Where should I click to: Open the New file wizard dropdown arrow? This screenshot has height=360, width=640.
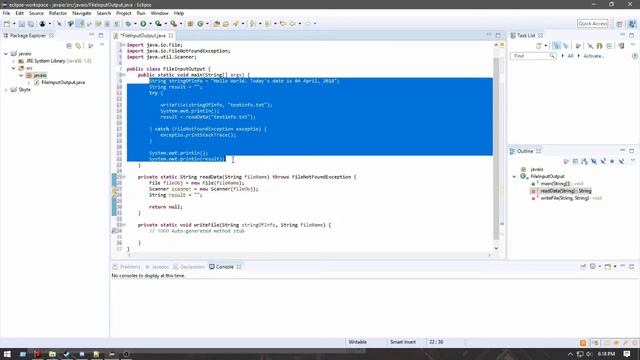point(13,24)
